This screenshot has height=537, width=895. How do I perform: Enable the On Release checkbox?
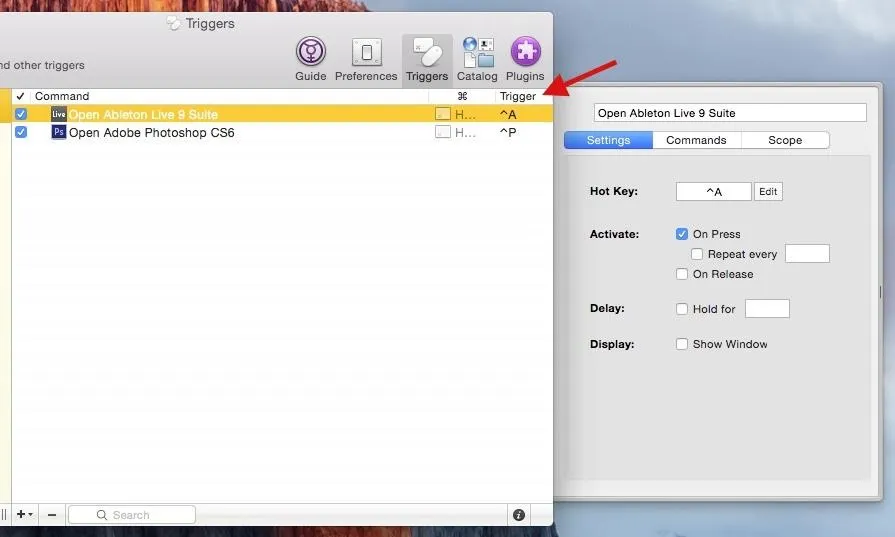tap(682, 274)
